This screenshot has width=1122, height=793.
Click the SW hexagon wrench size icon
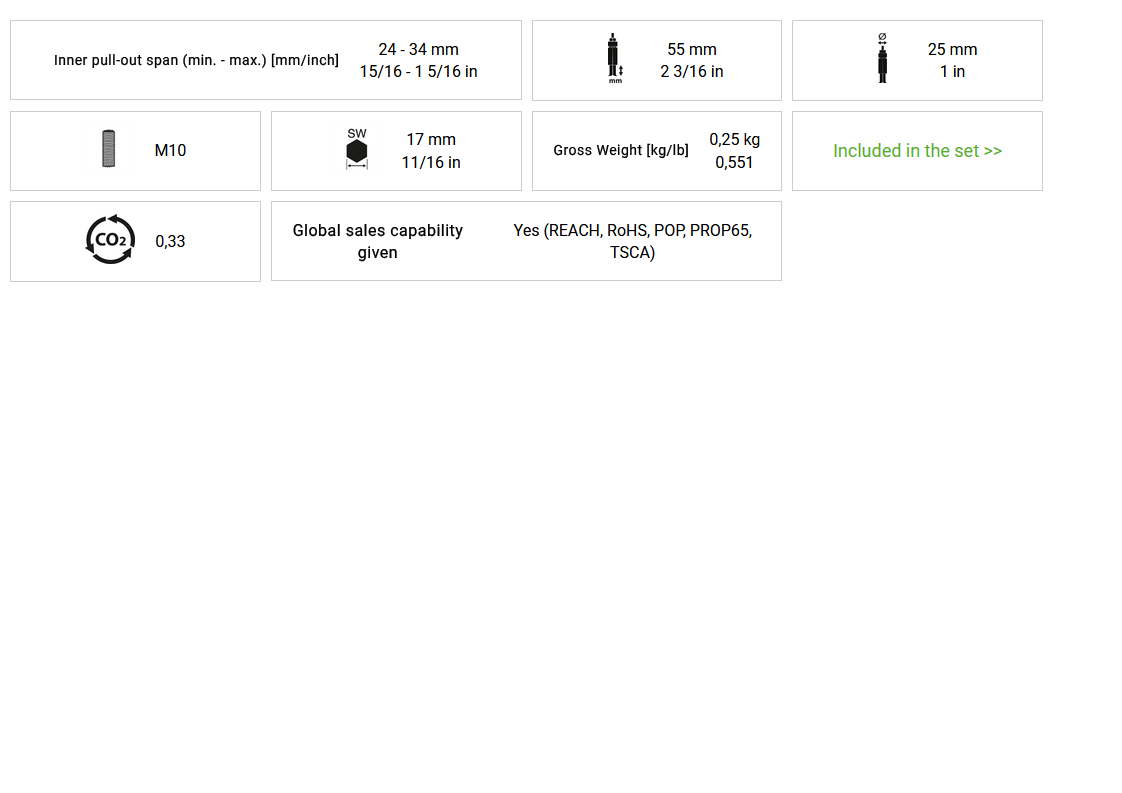(356, 149)
